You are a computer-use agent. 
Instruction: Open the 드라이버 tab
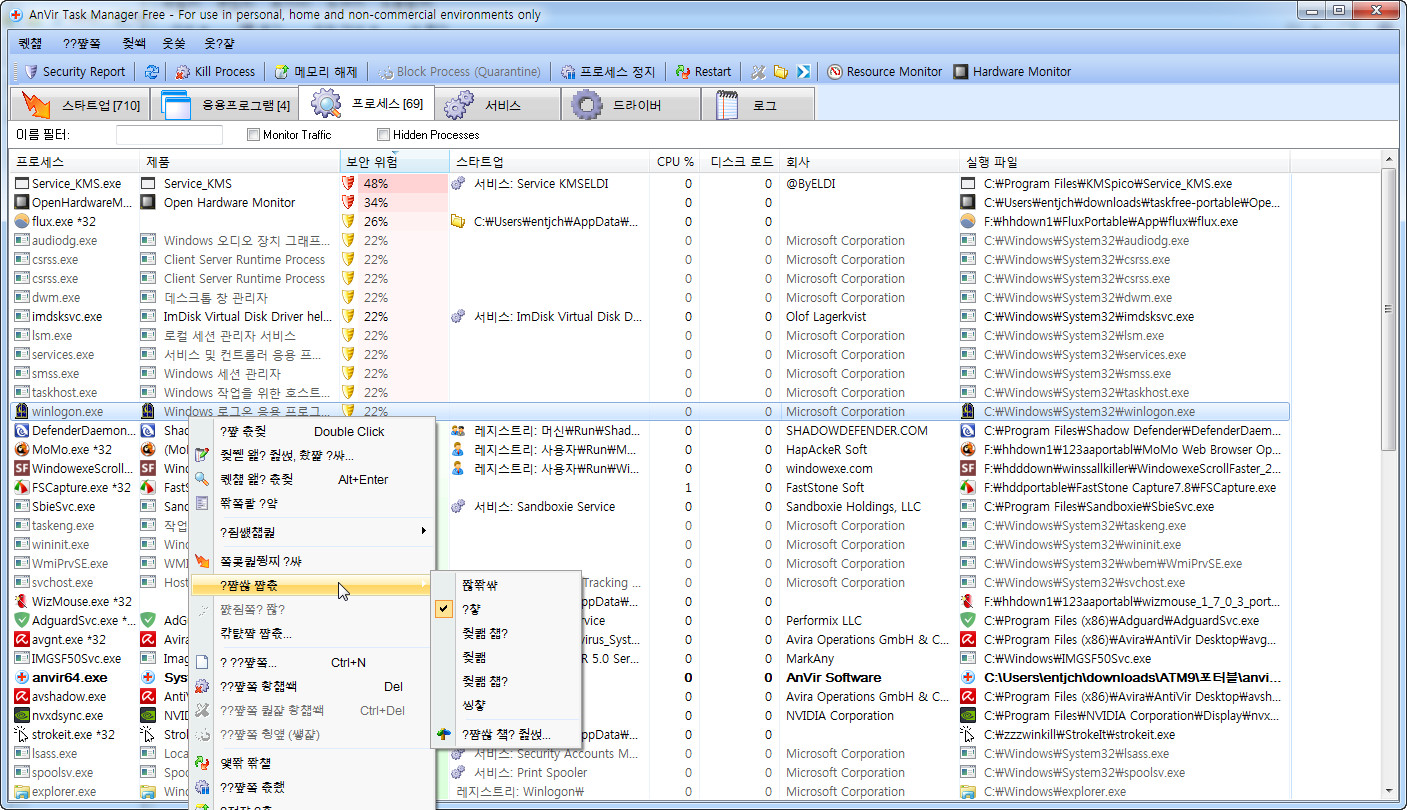pyautogui.click(x=630, y=104)
